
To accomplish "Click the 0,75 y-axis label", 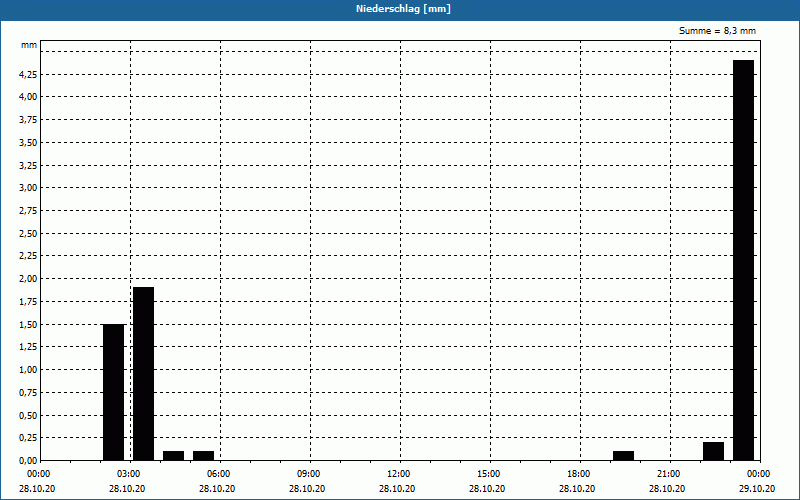I will pyautogui.click(x=28, y=393).
